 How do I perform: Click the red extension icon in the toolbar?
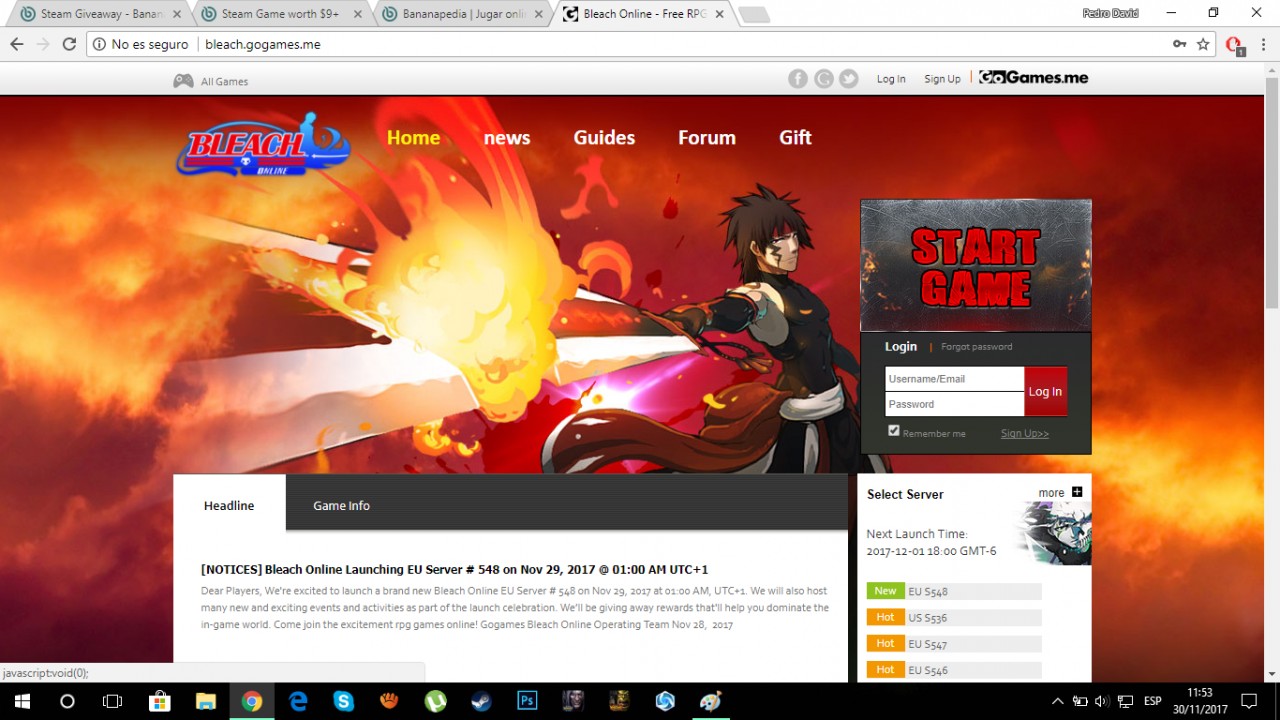(x=1234, y=45)
